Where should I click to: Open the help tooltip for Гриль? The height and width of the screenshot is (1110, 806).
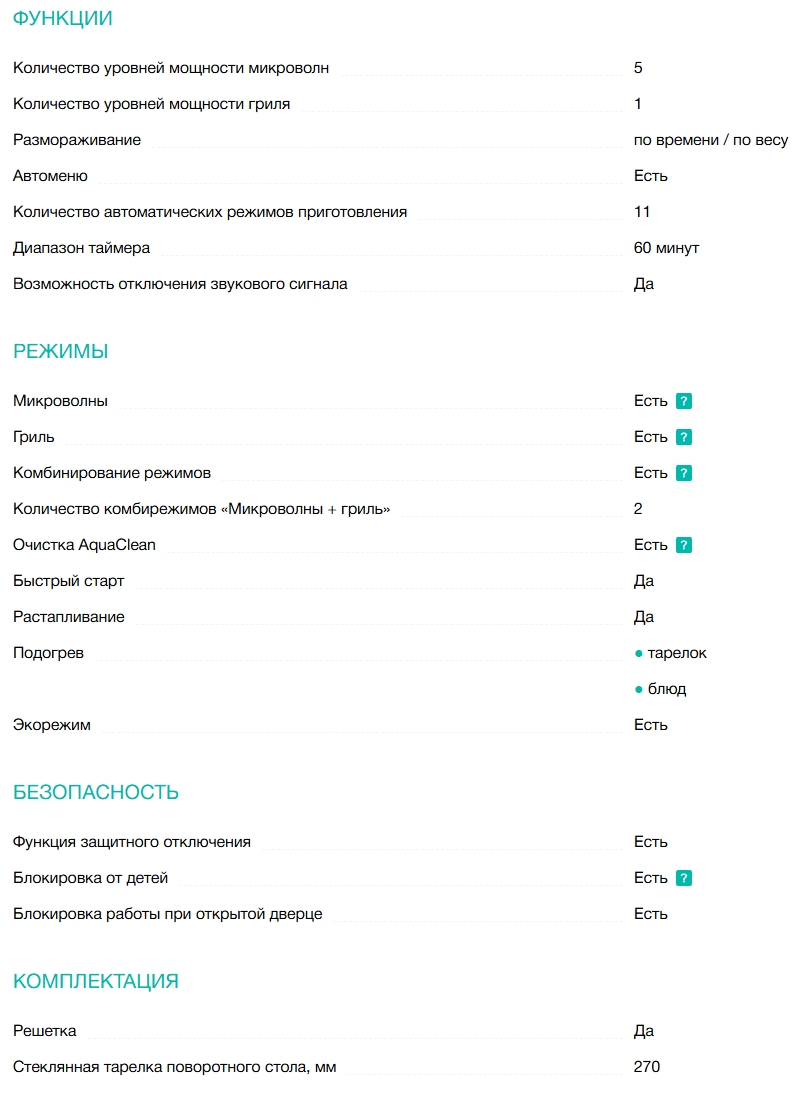click(x=684, y=437)
